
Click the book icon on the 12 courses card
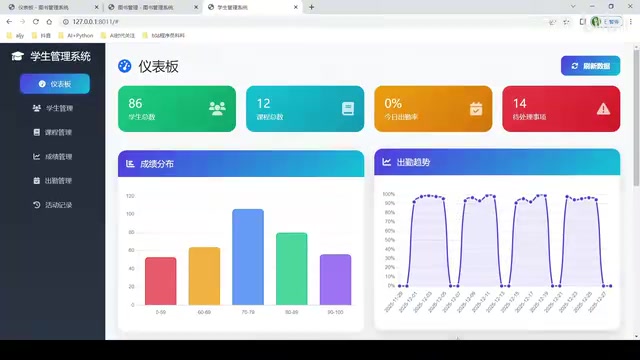(x=348, y=109)
